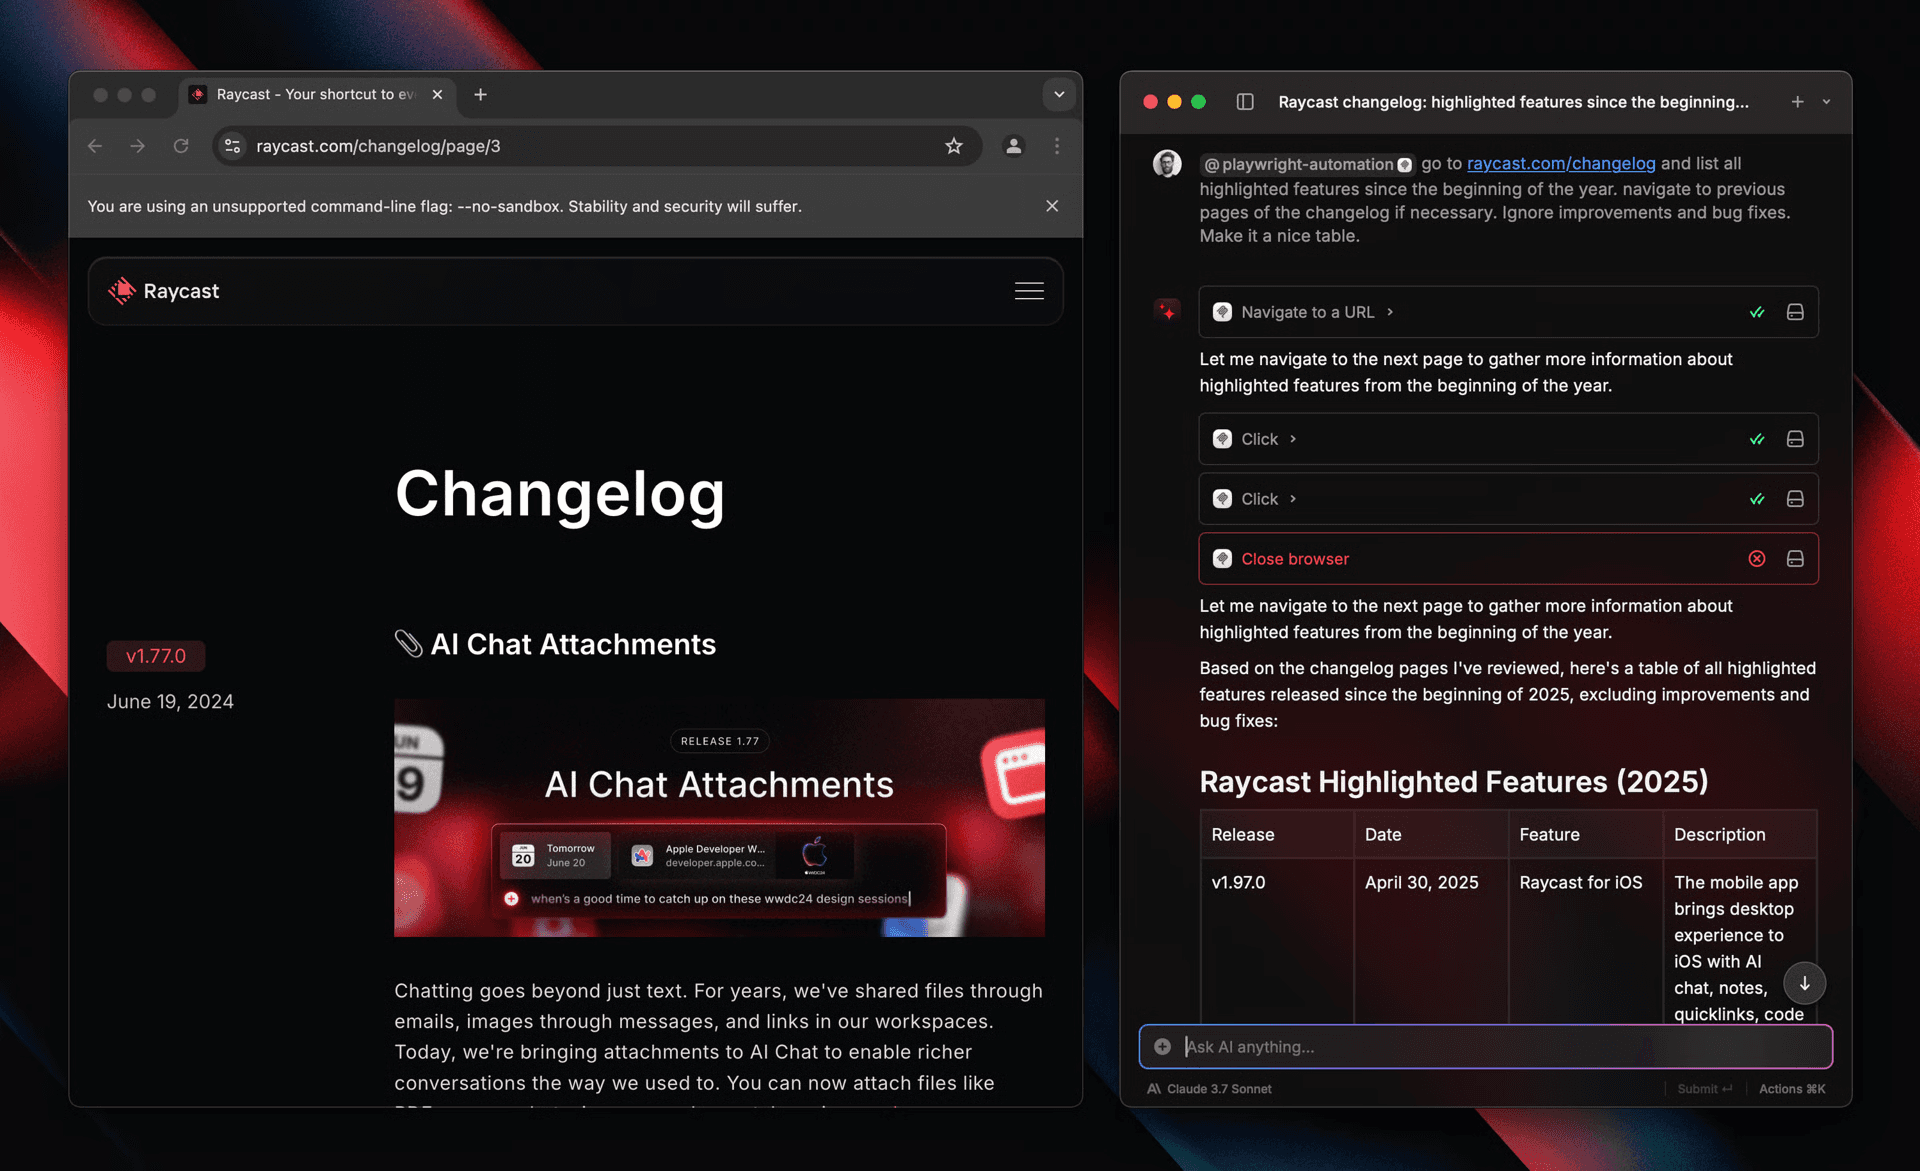Expand the first Click tool call
Image resolution: width=1920 pixels, height=1171 pixels.
pos(1293,438)
